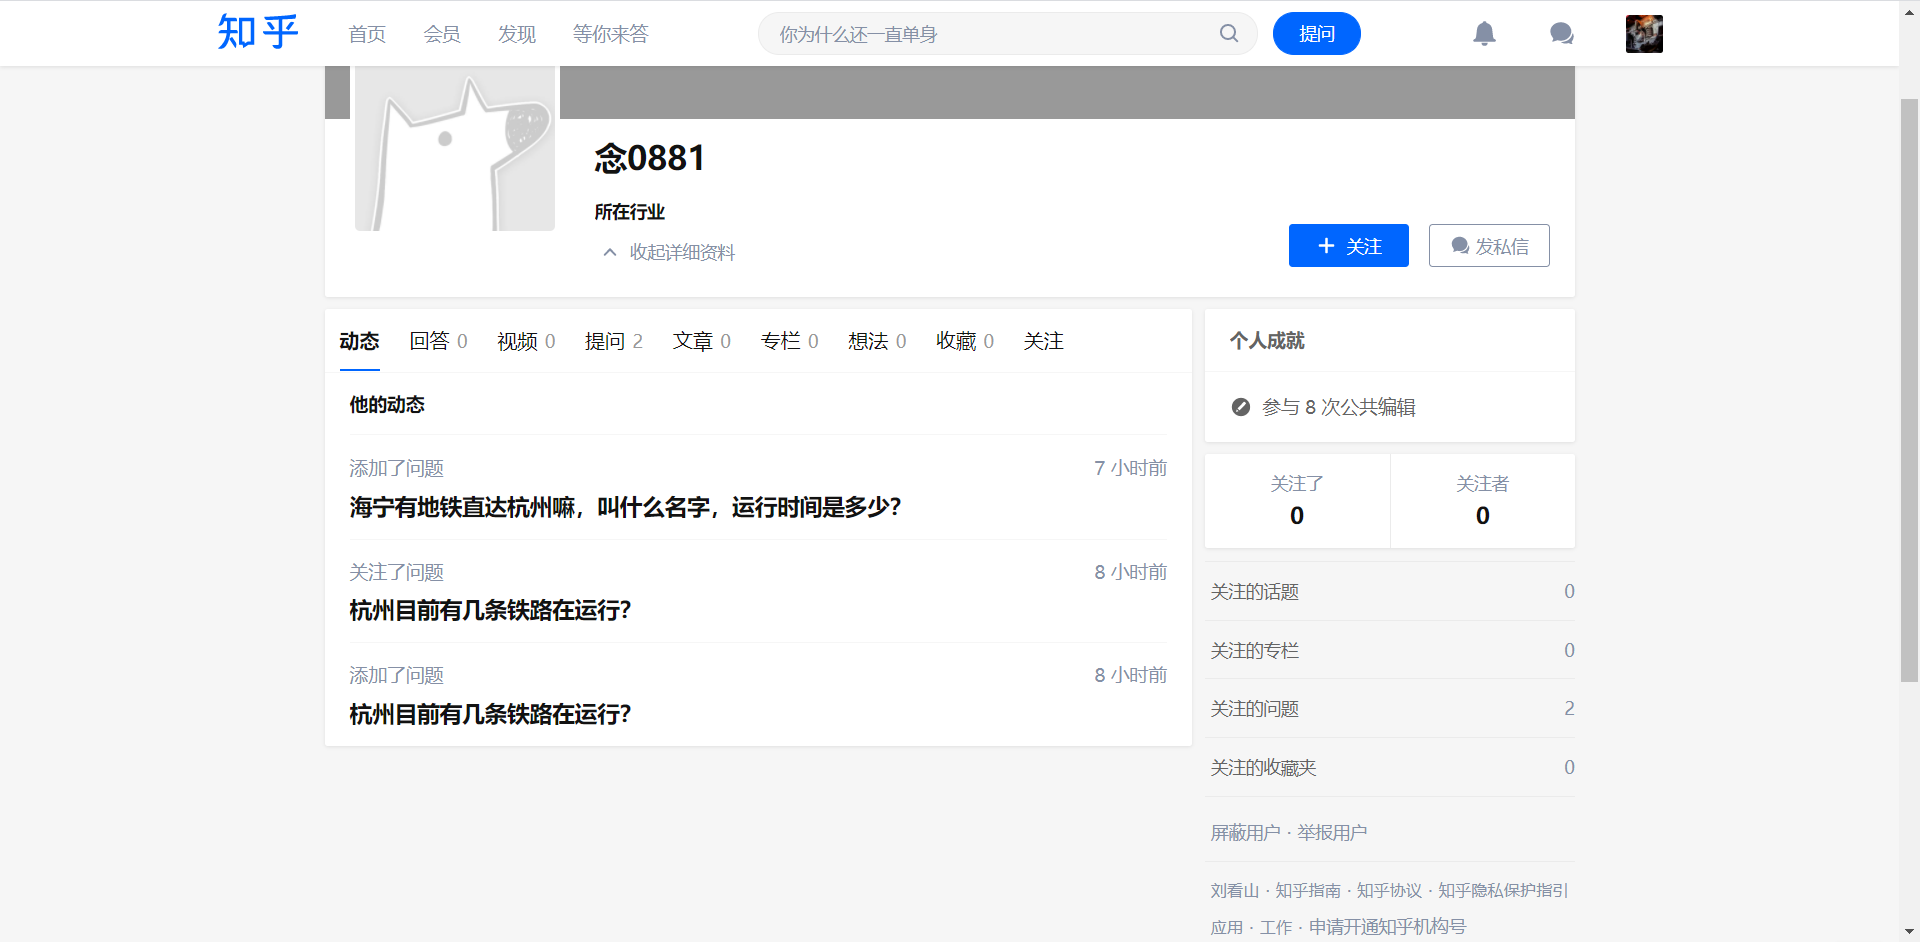Open 关注的收藏夹 list

(x=1392, y=767)
